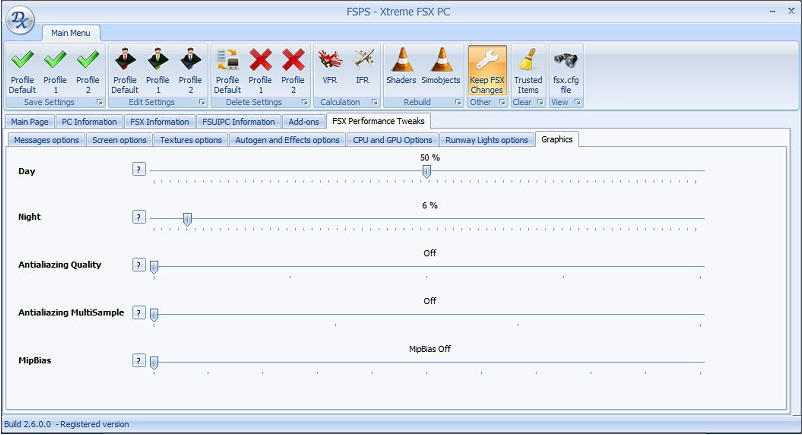
Task: Open help for Antialiazing MultiSample
Action: [139, 313]
